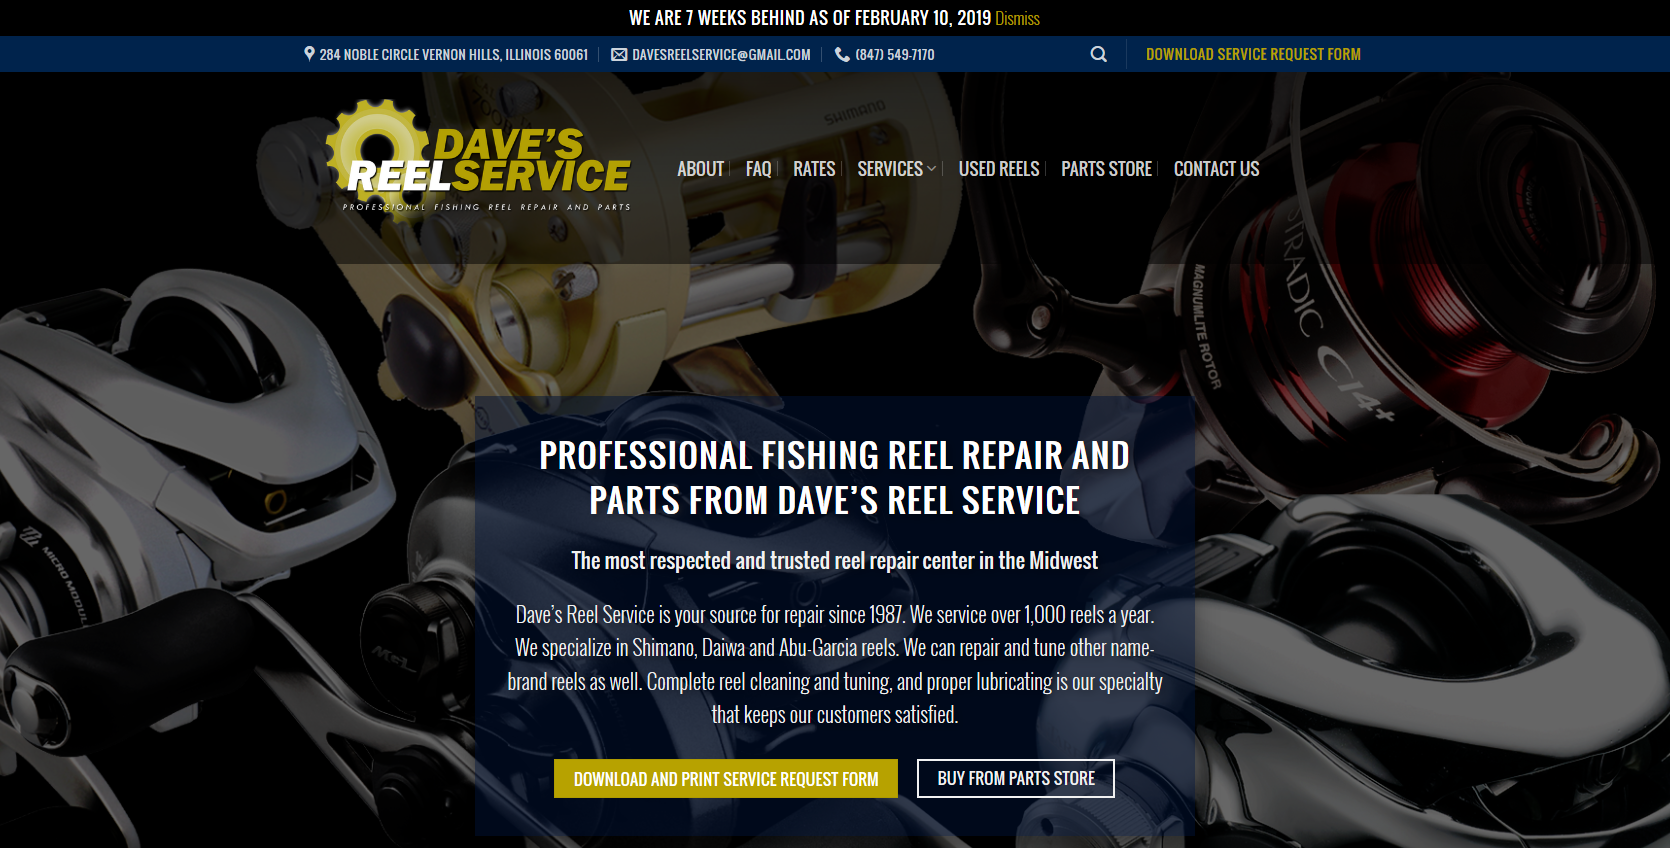Click Download and Print Service Request Form button
1670x848 pixels.
(726, 779)
